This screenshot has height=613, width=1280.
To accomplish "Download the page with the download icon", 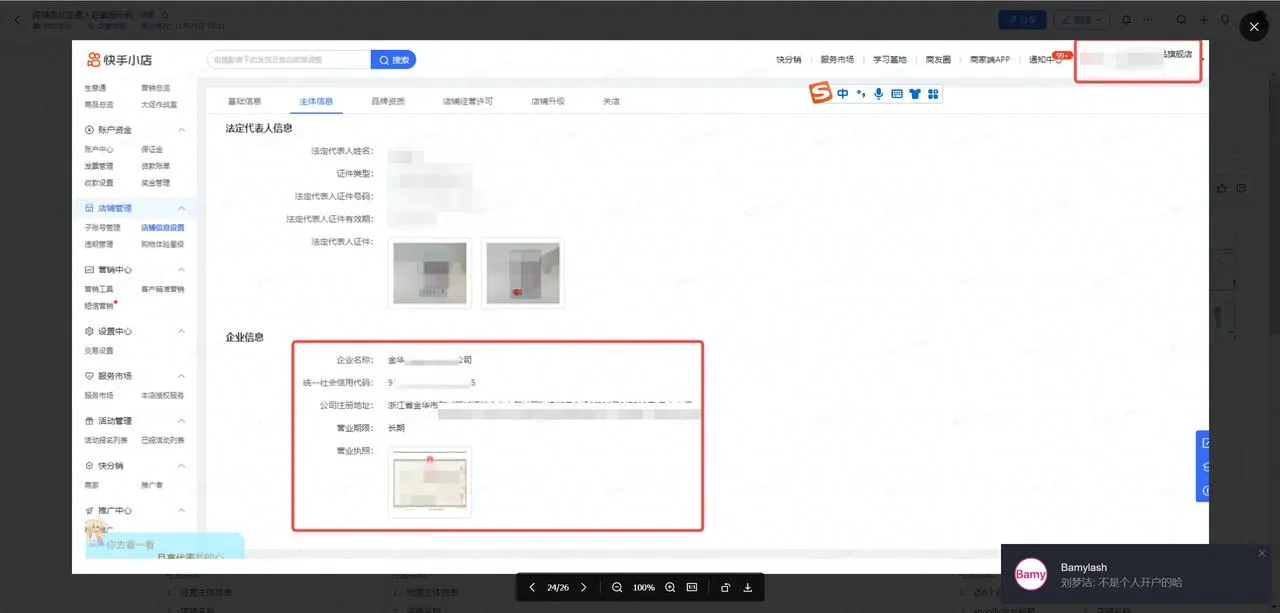I will point(748,587).
